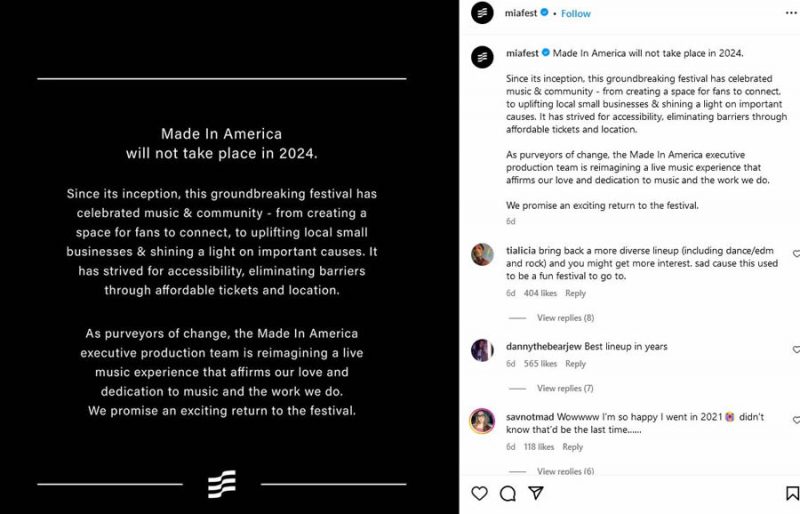Reply to dannythebearjew's comment

575,364
